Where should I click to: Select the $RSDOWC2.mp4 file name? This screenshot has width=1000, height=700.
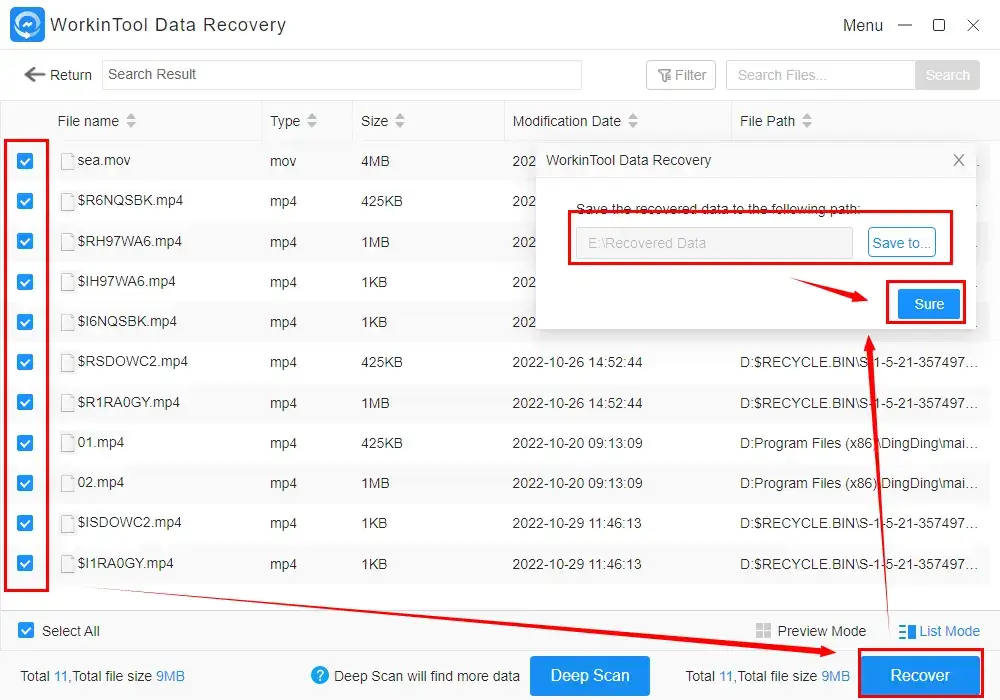click(x=133, y=361)
